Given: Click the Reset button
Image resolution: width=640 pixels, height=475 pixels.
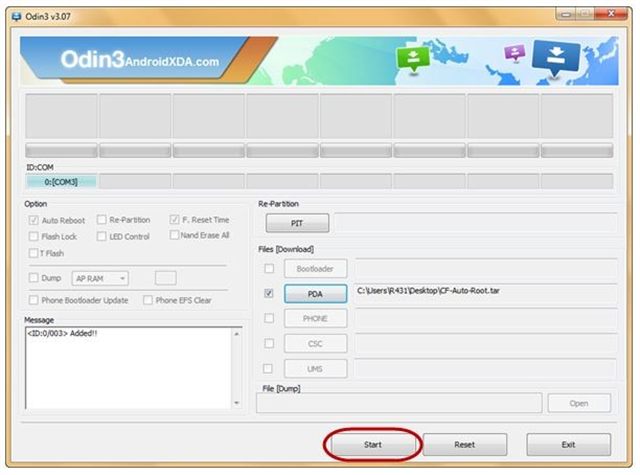Looking at the screenshot, I should [x=465, y=444].
